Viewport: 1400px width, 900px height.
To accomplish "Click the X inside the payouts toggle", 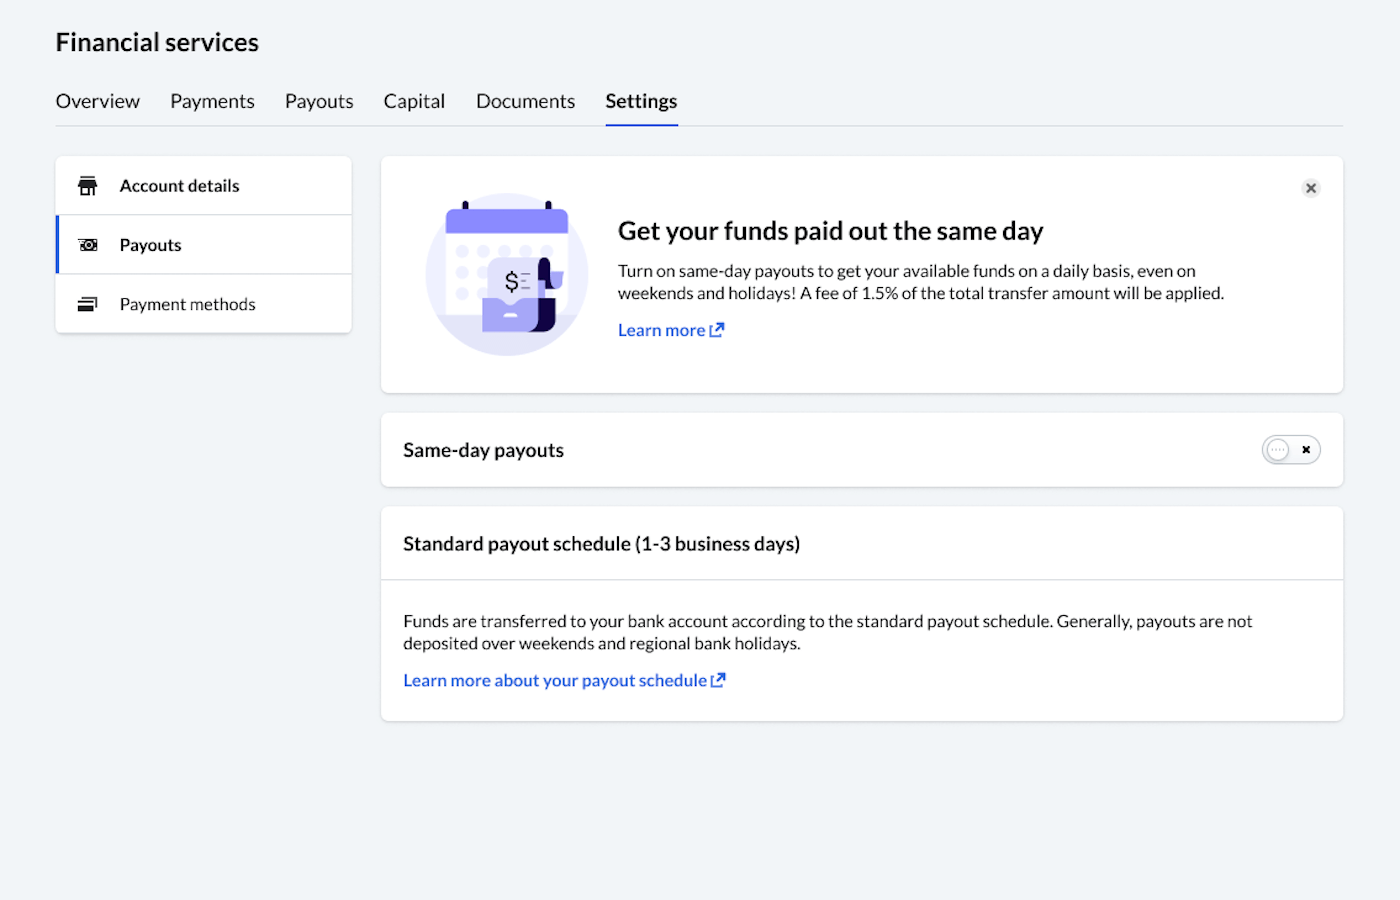I will (x=1306, y=449).
